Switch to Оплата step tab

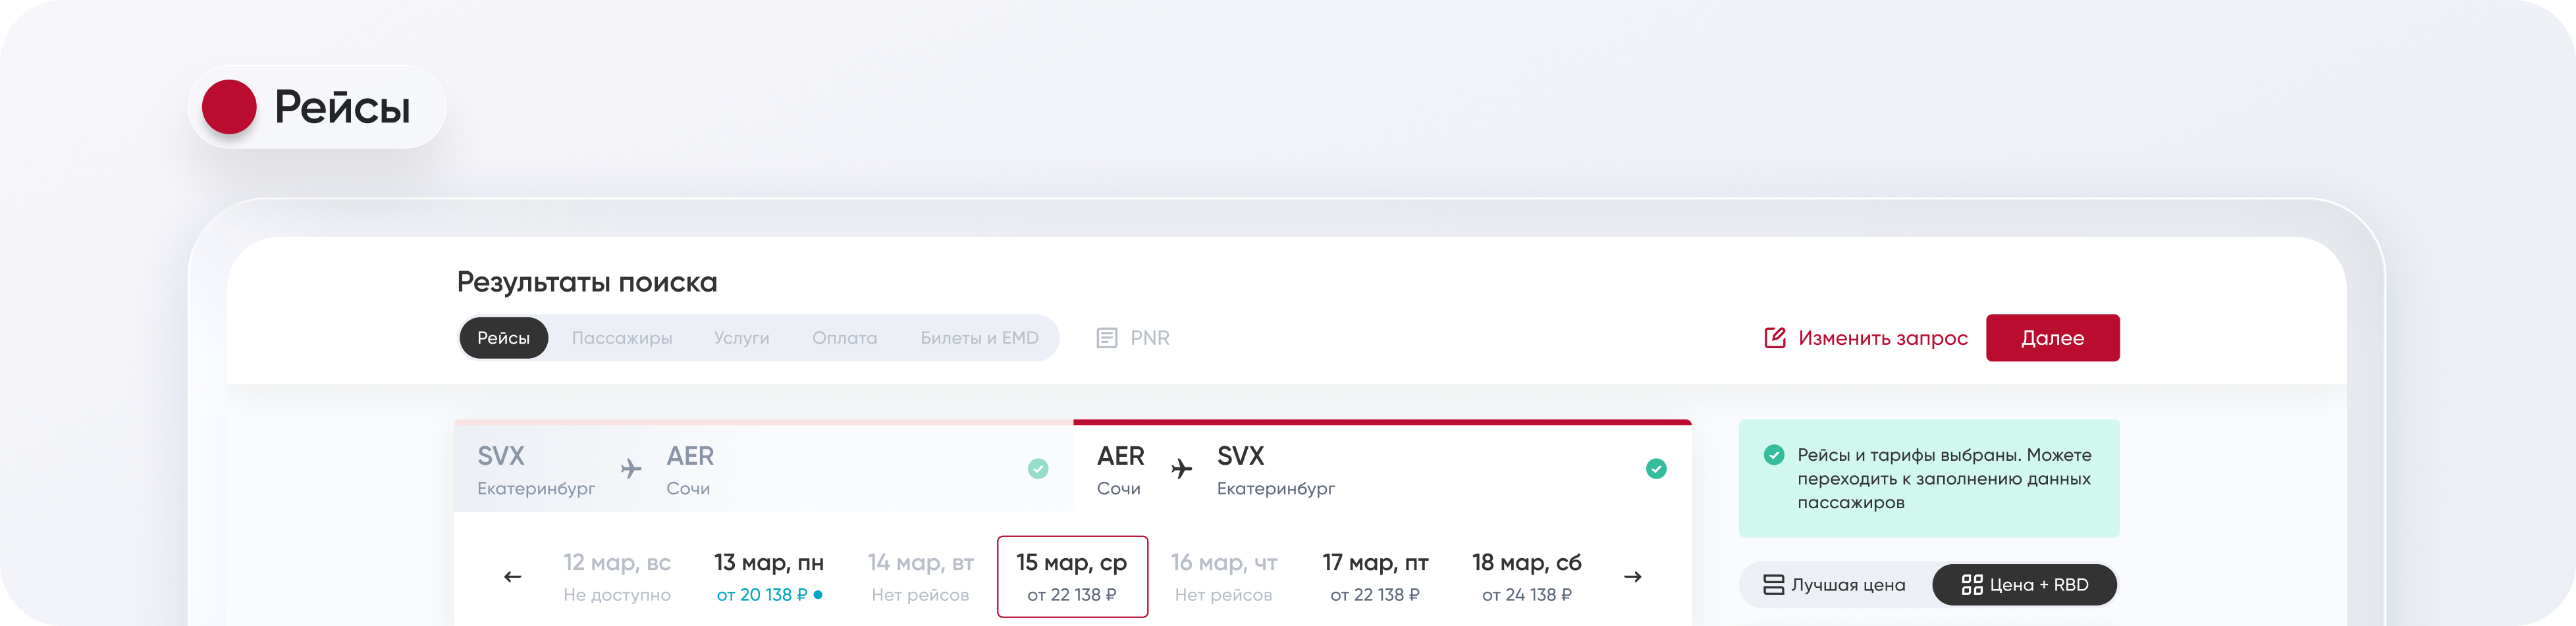[845, 338]
